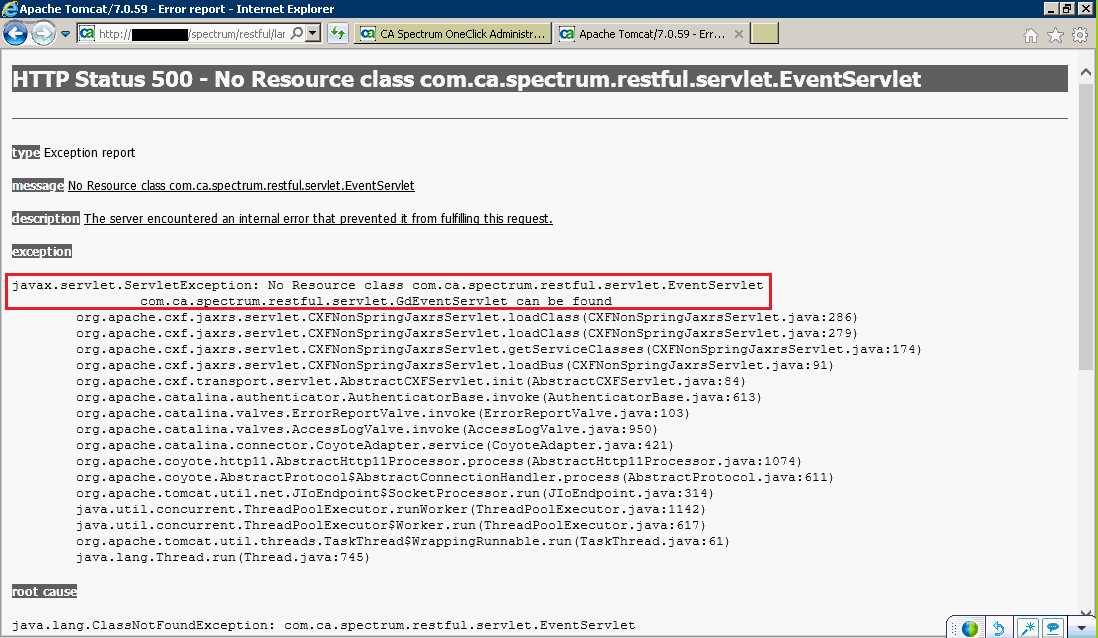1098x638 pixels.
Task: Click the 'message' label
Action: click(38, 186)
